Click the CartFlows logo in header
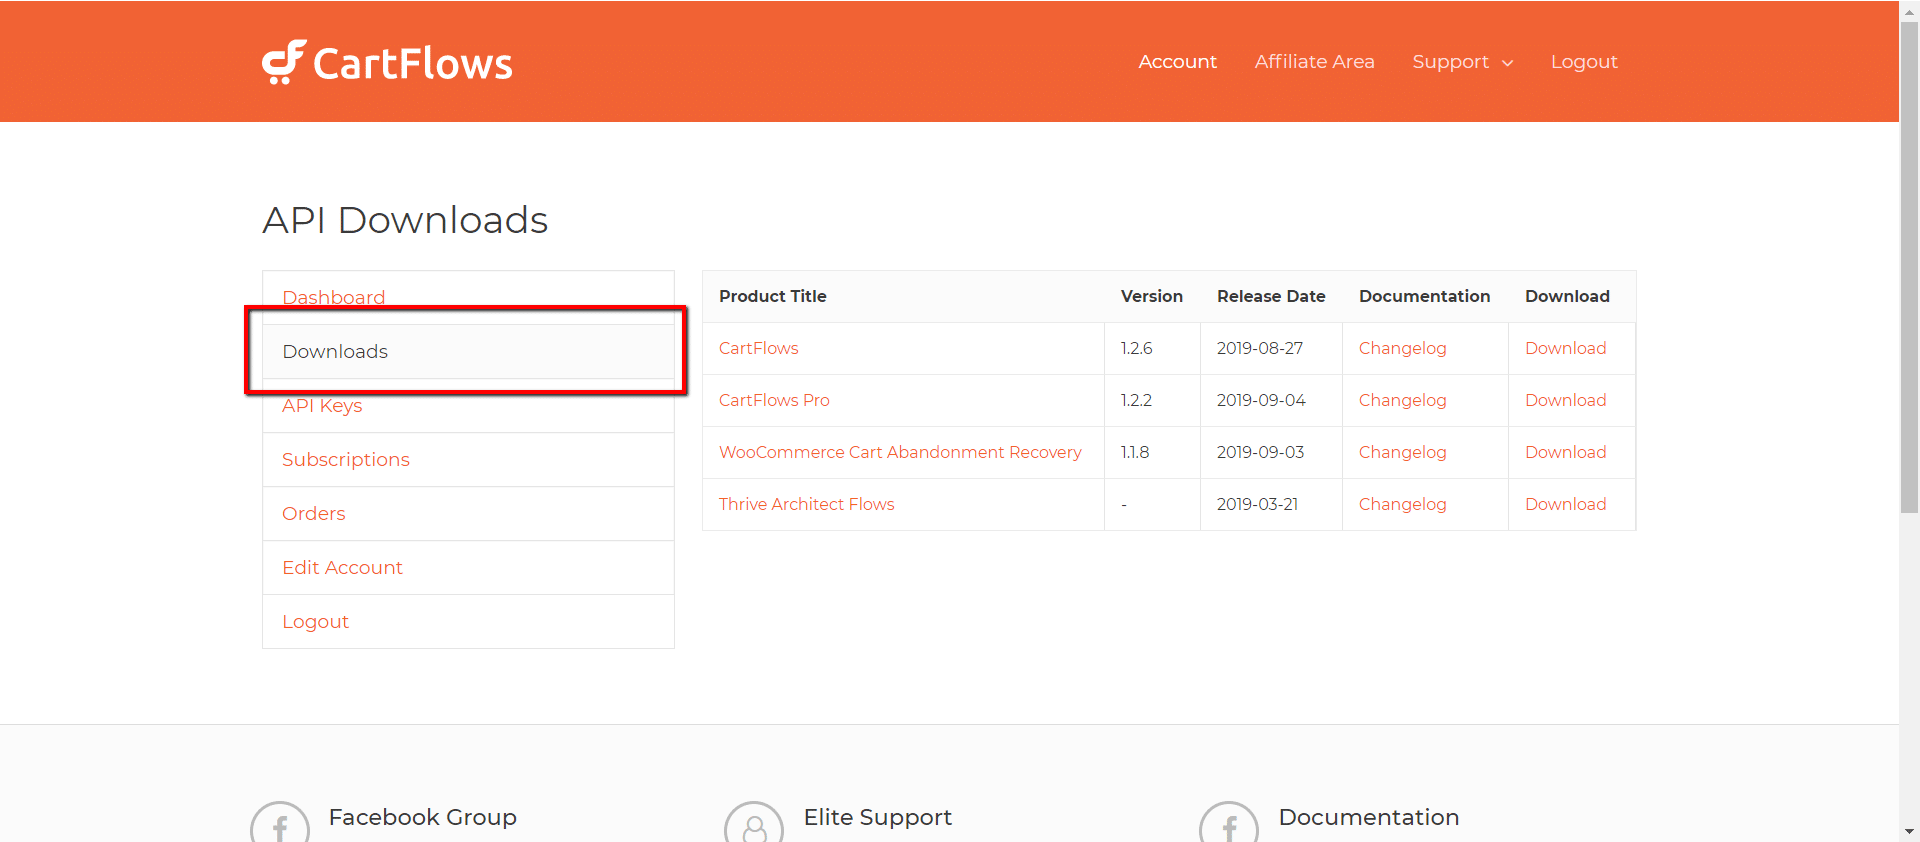 pos(387,62)
